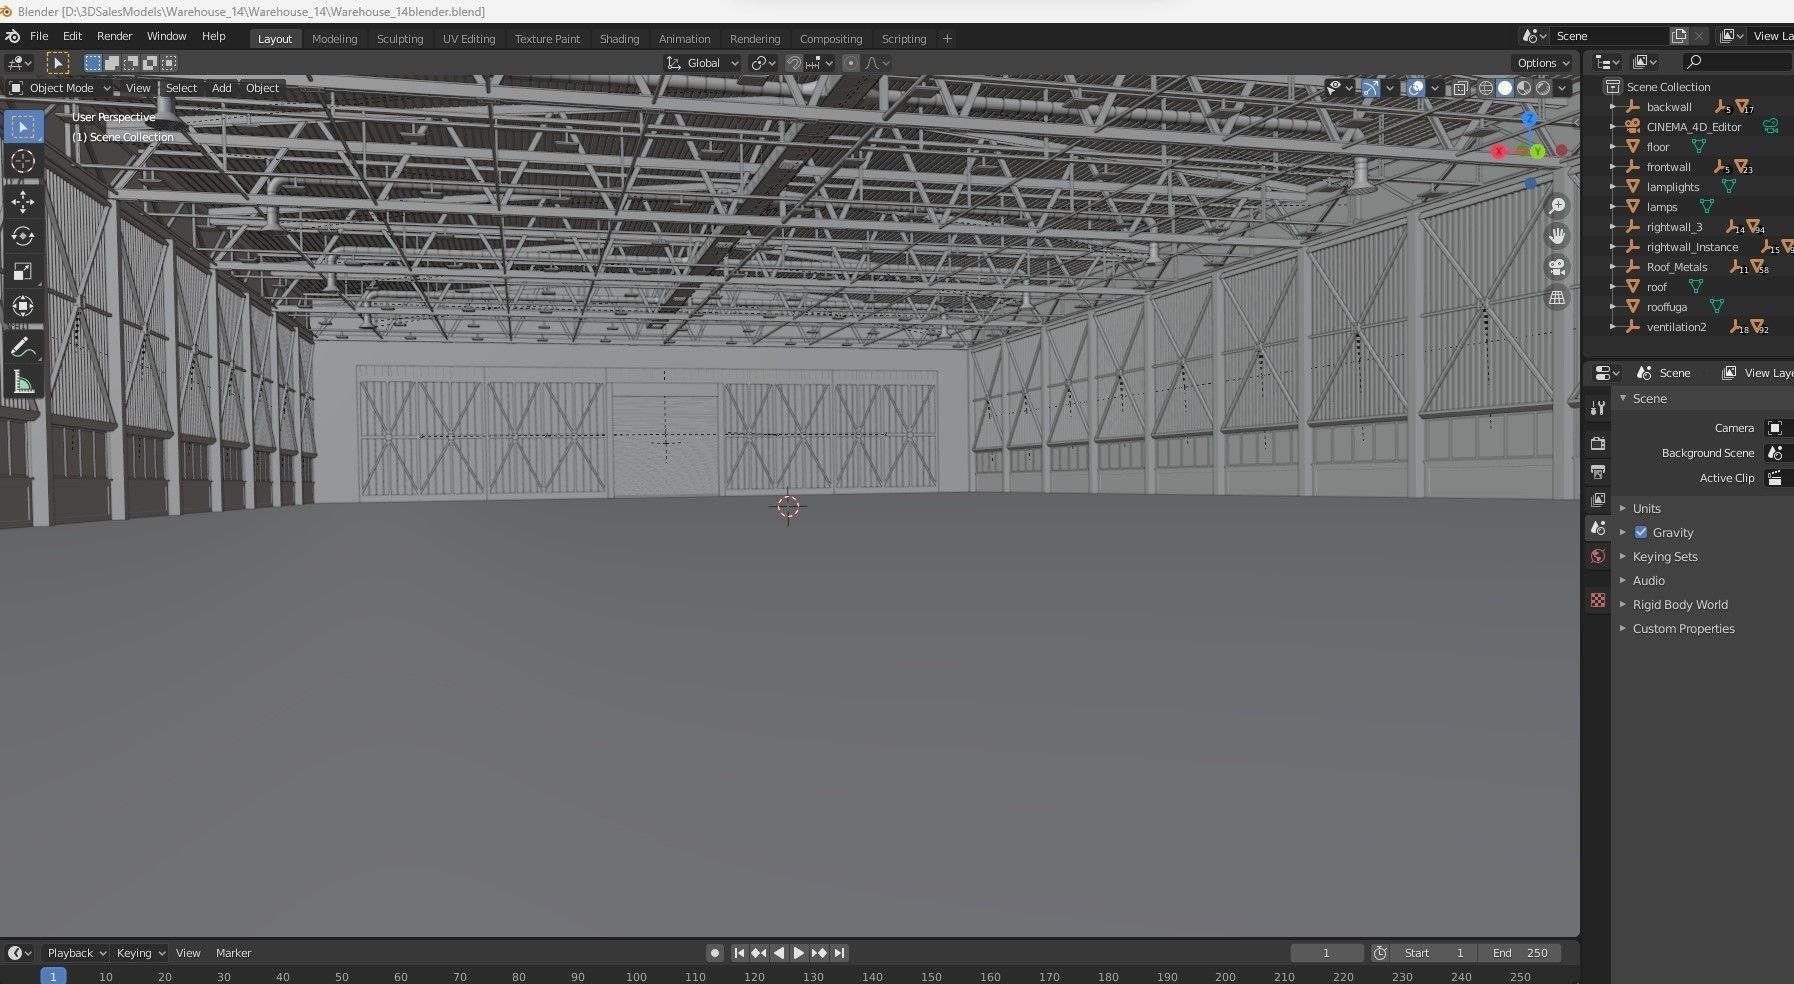Click the Play animation button
The height and width of the screenshot is (984, 1794).
coord(799,953)
